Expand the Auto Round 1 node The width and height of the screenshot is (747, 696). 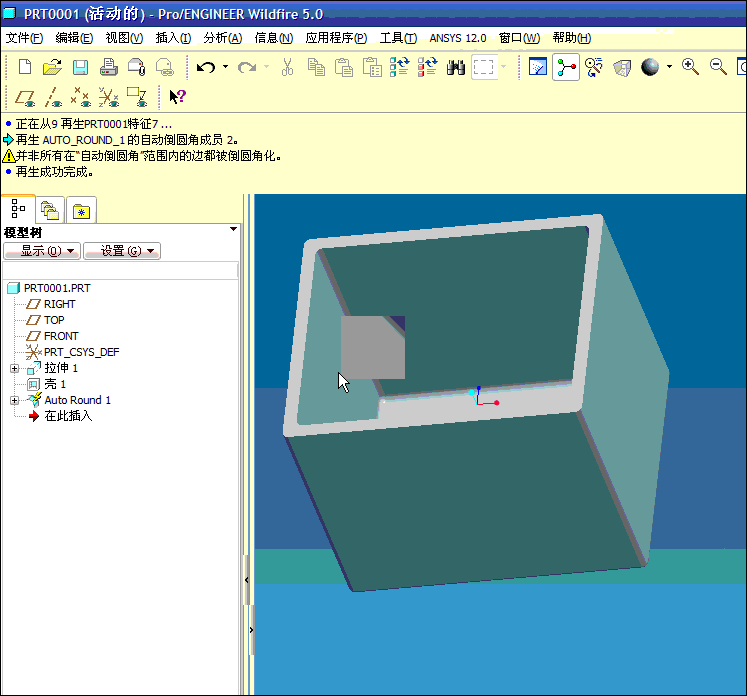click(x=14, y=400)
